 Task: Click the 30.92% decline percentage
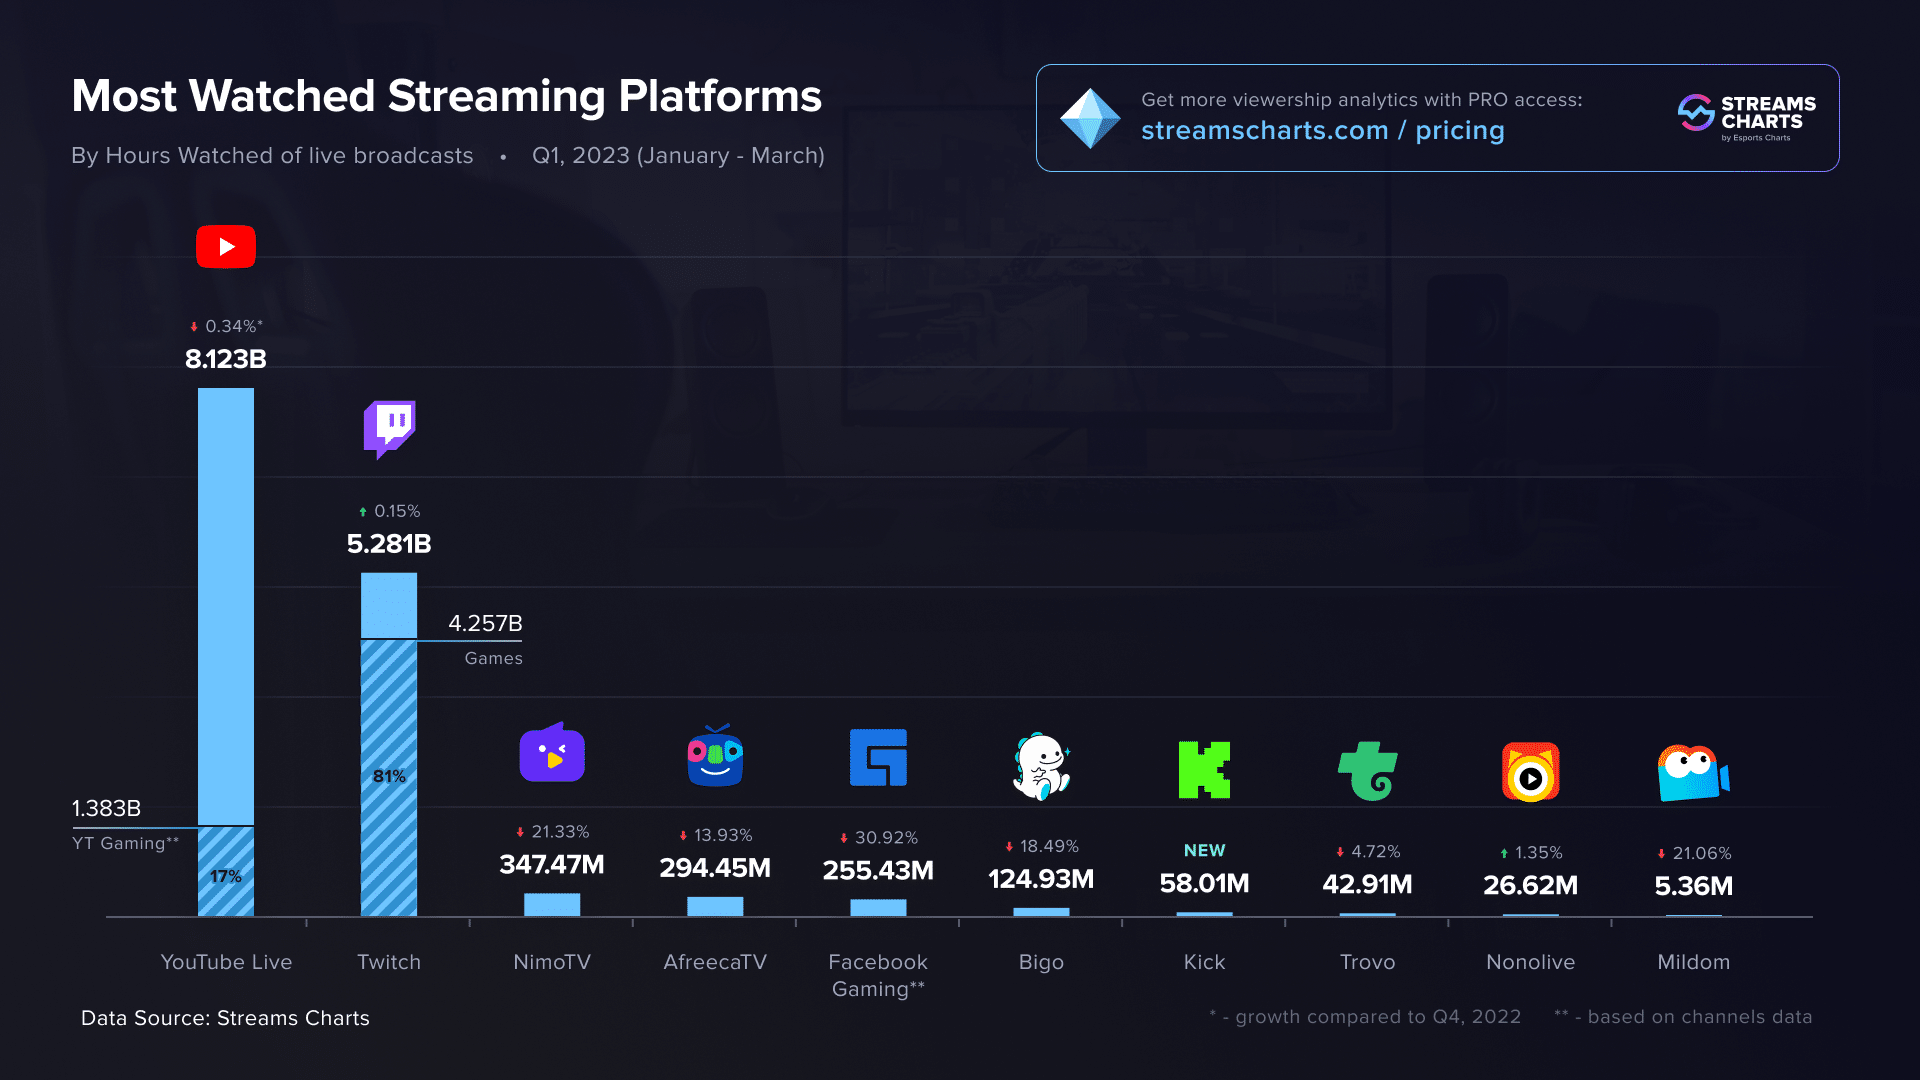(886, 838)
